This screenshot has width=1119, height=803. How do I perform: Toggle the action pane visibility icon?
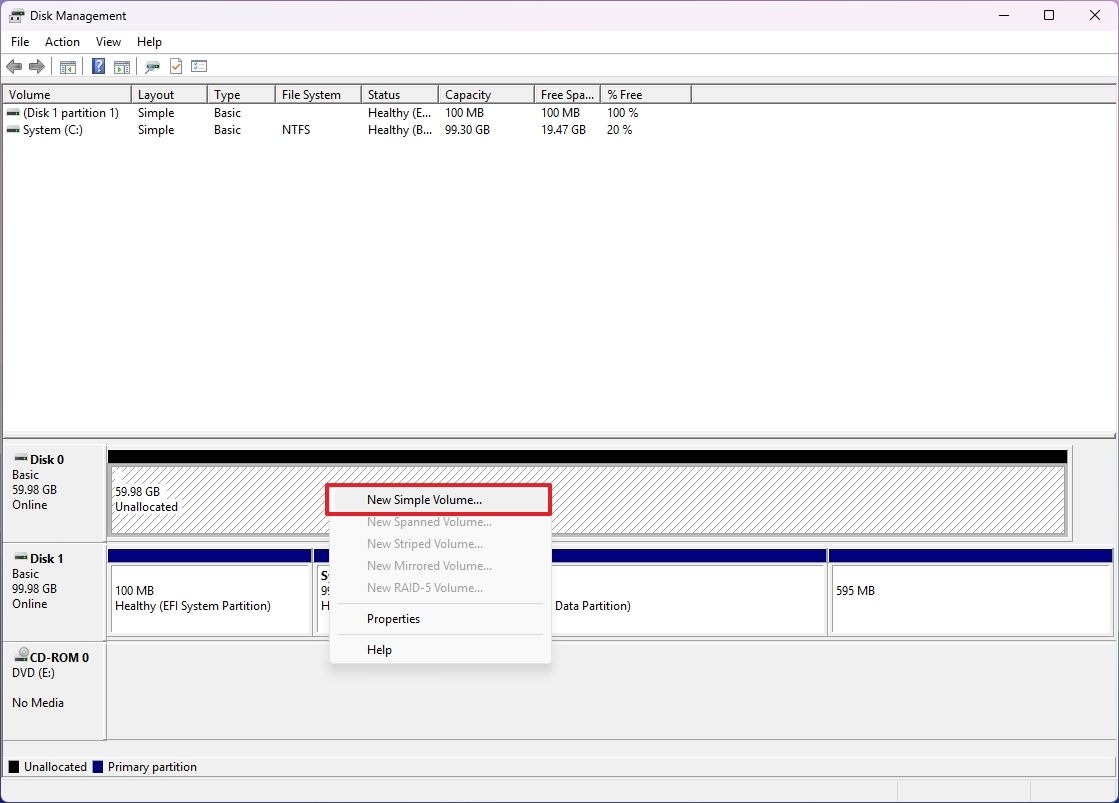pyautogui.click(x=121, y=66)
